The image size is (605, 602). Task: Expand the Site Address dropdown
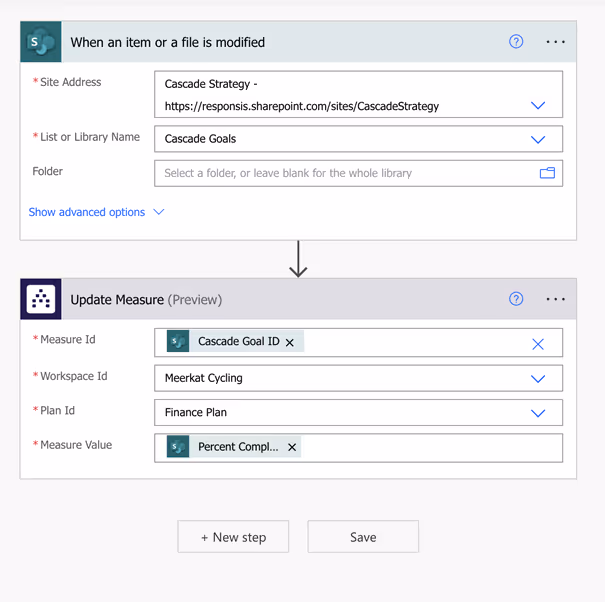point(538,105)
